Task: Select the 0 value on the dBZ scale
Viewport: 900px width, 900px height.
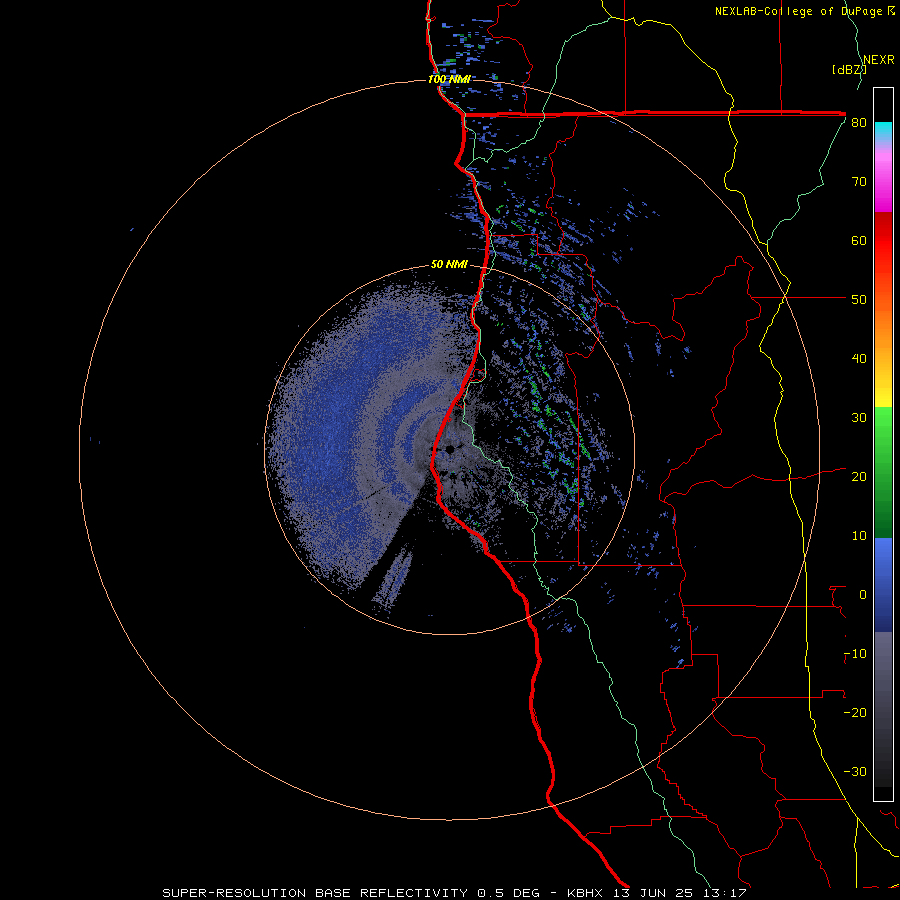Action: 862,595
